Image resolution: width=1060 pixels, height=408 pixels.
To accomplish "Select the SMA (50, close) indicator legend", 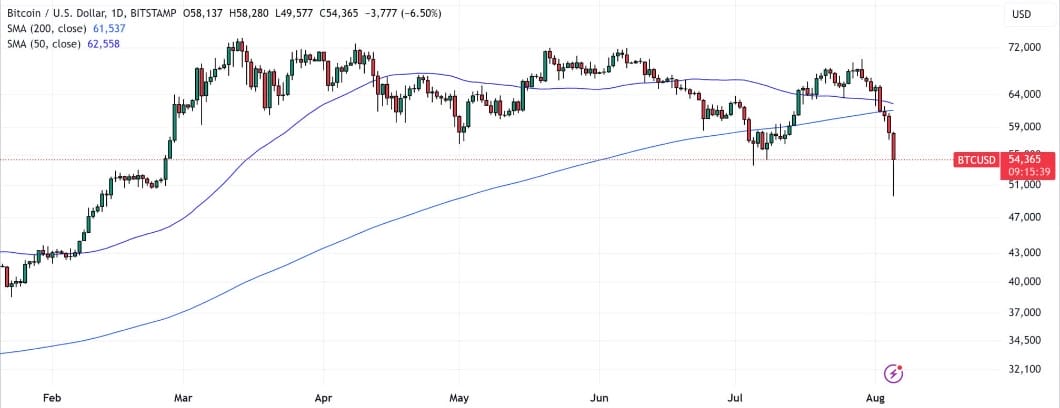I will [40, 42].
